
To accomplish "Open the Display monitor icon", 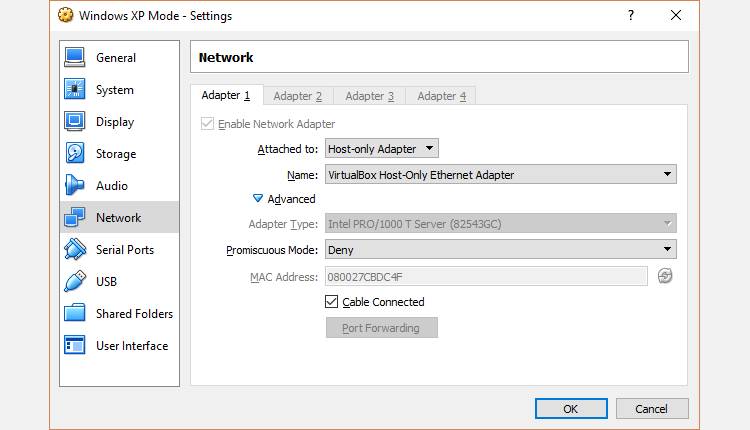I will pos(75,122).
